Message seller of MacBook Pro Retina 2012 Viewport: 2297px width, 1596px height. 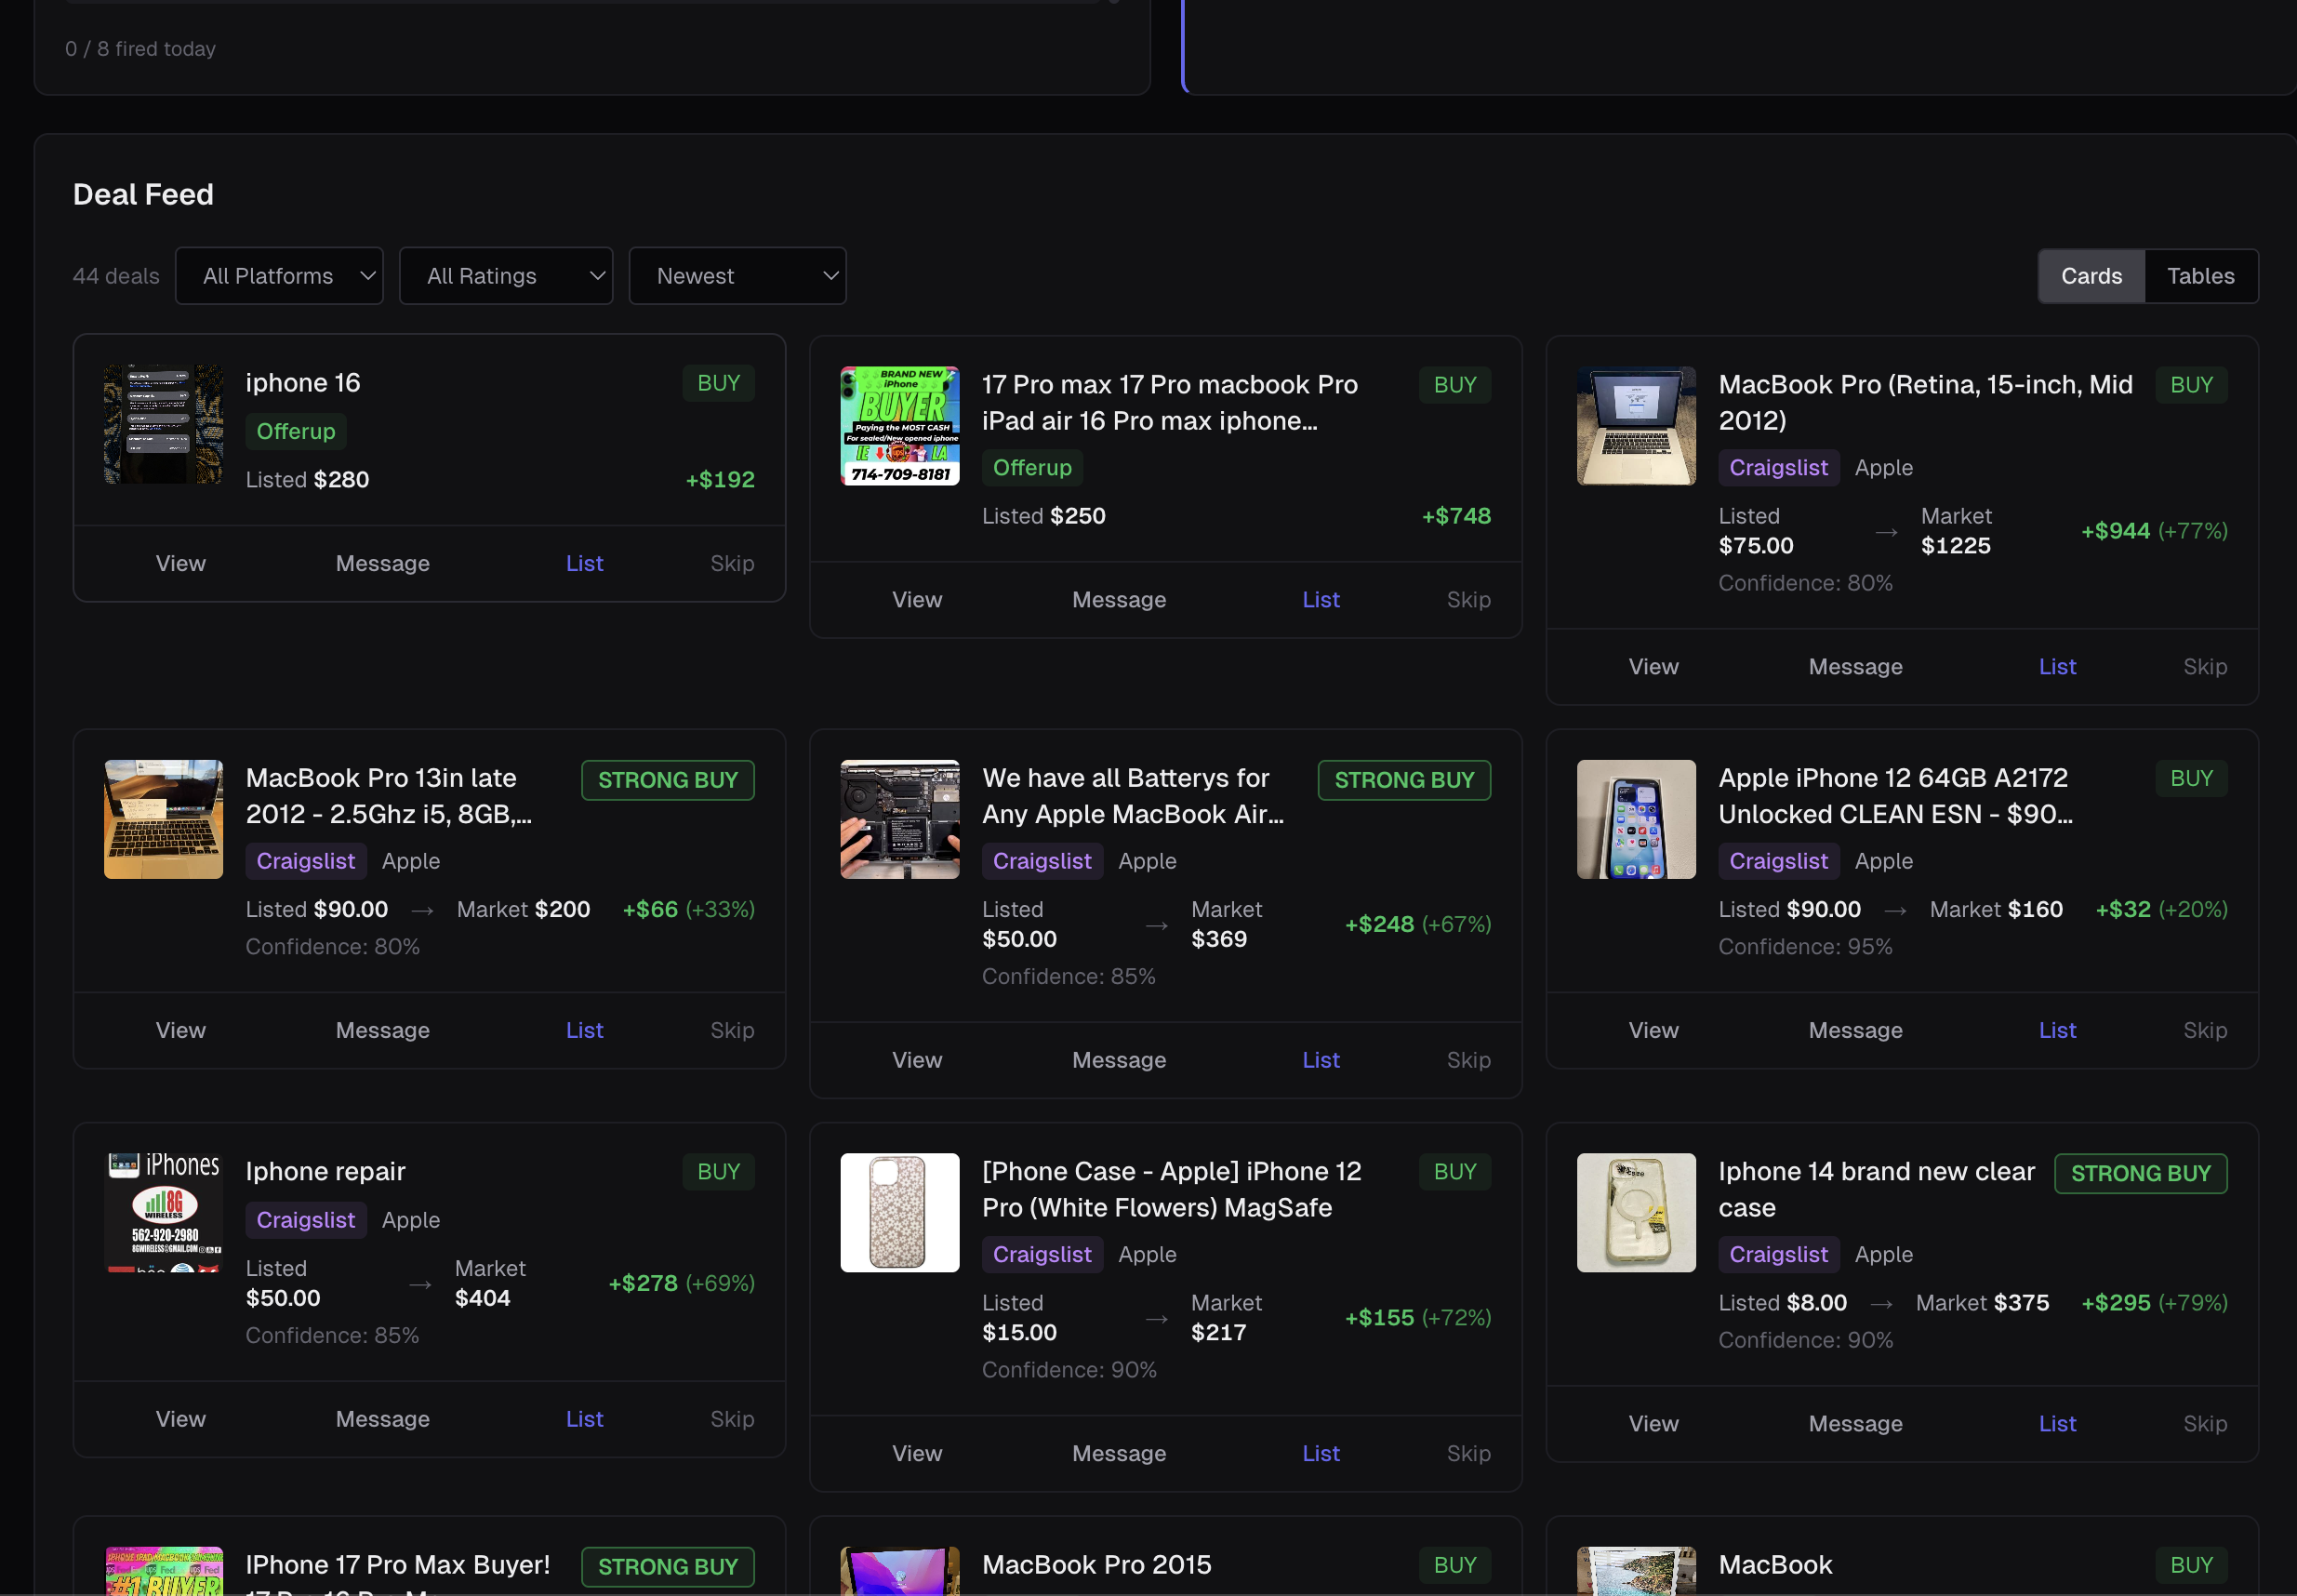tap(1855, 666)
